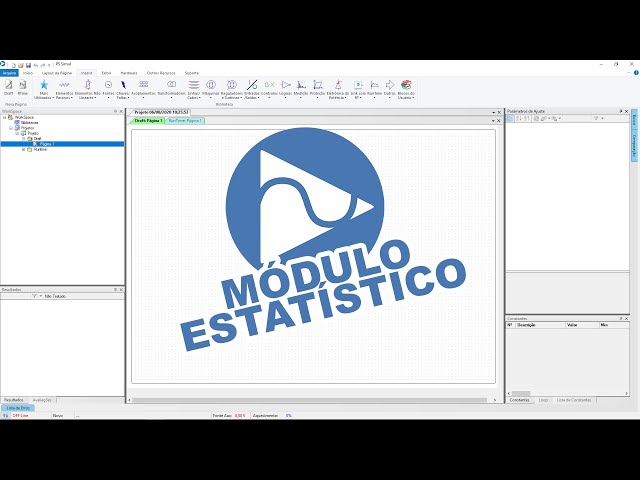This screenshot has height=480, width=640.
Task: Open the Runtime library
Action: [374, 88]
